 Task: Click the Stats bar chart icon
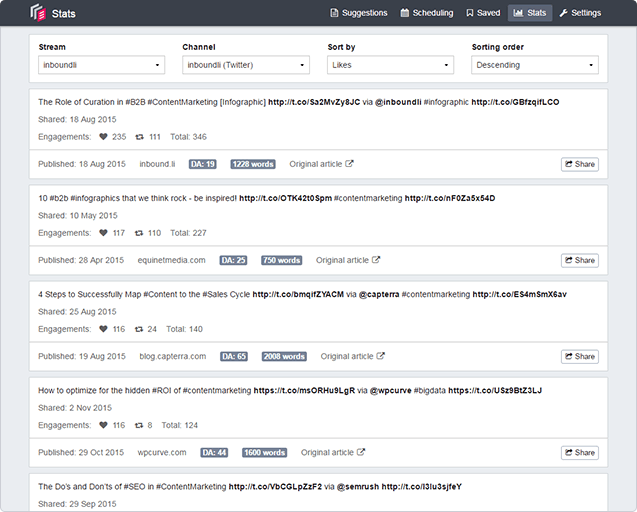click(518, 13)
